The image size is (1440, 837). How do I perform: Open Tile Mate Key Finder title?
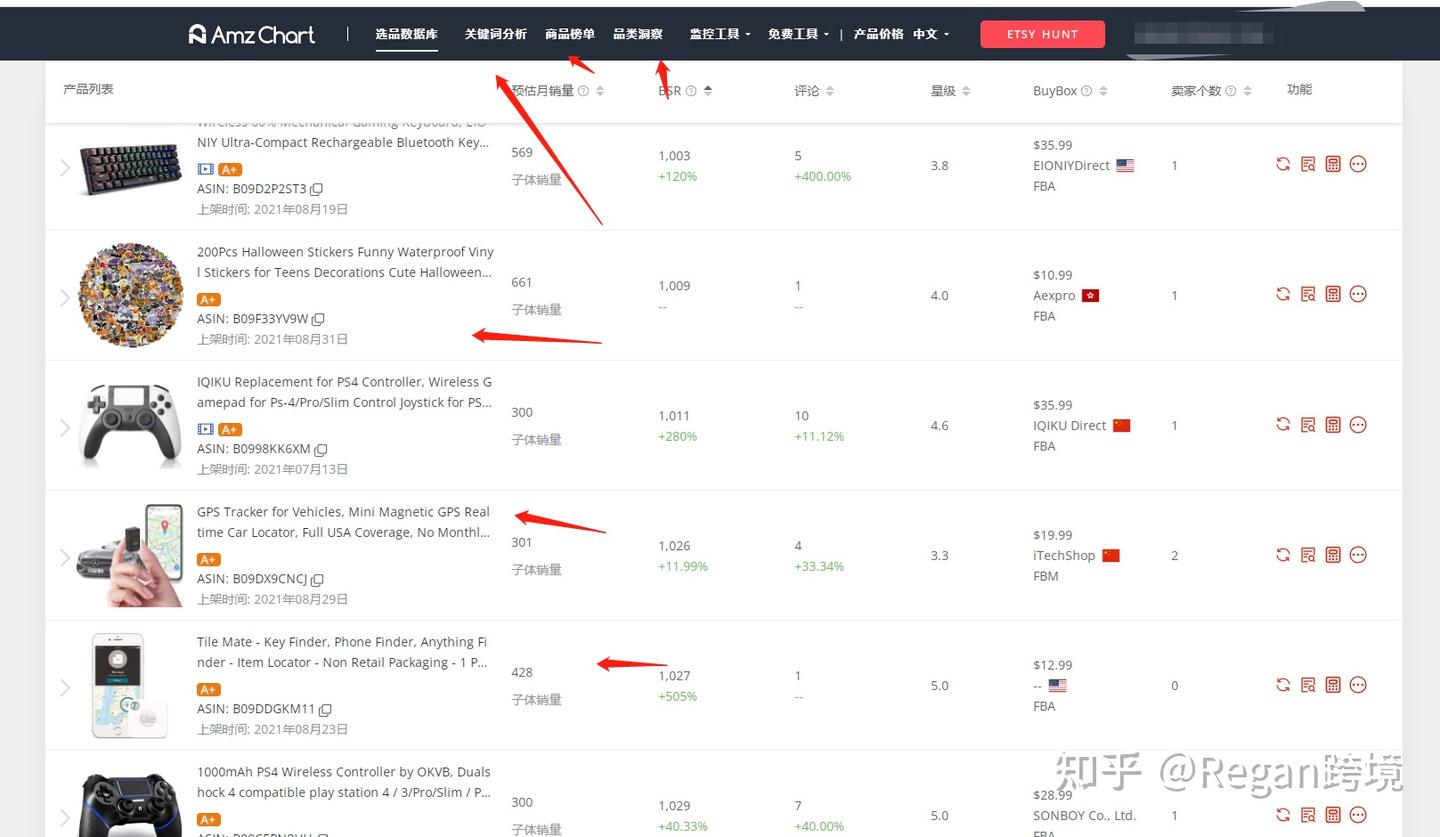[343, 652]
